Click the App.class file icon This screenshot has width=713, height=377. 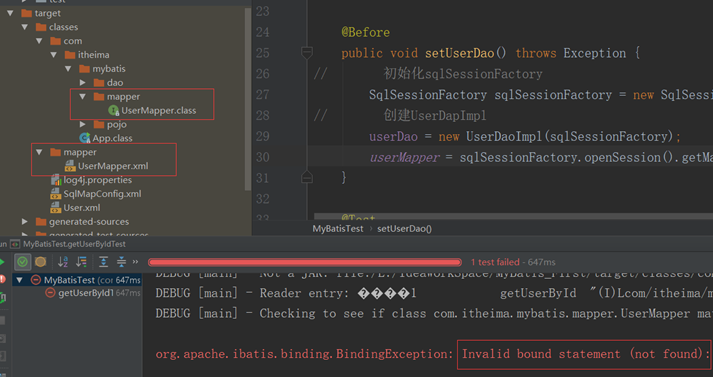point(85,138)
